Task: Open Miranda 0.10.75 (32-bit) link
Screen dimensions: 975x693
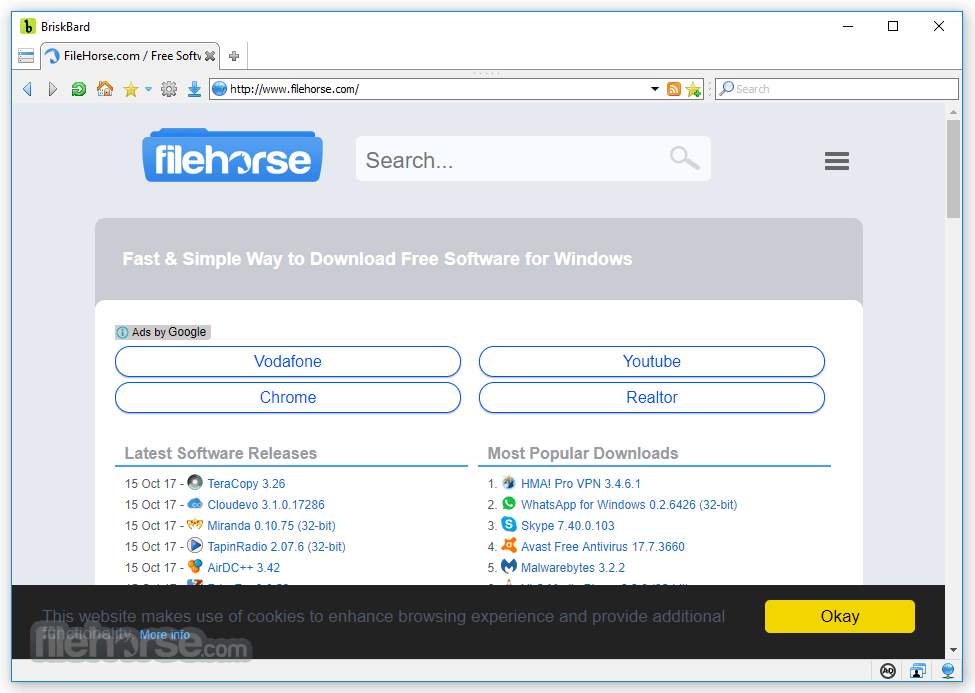Action: click(271, 526)
